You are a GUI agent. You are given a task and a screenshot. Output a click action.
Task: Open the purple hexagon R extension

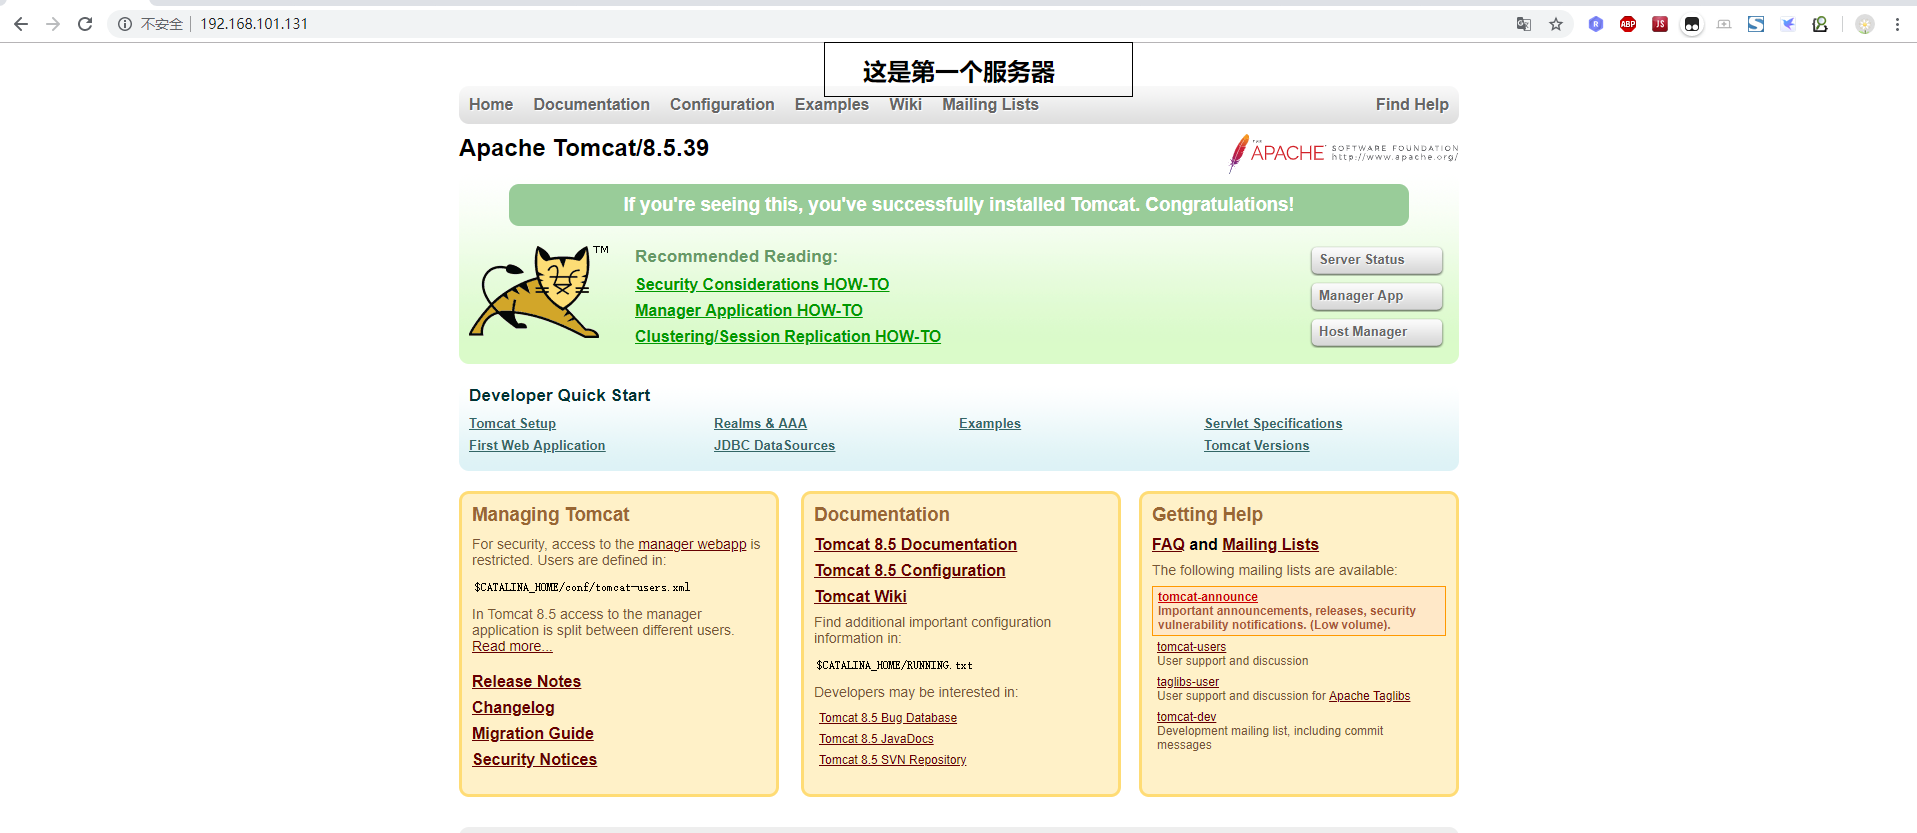tap(1596, 24)
